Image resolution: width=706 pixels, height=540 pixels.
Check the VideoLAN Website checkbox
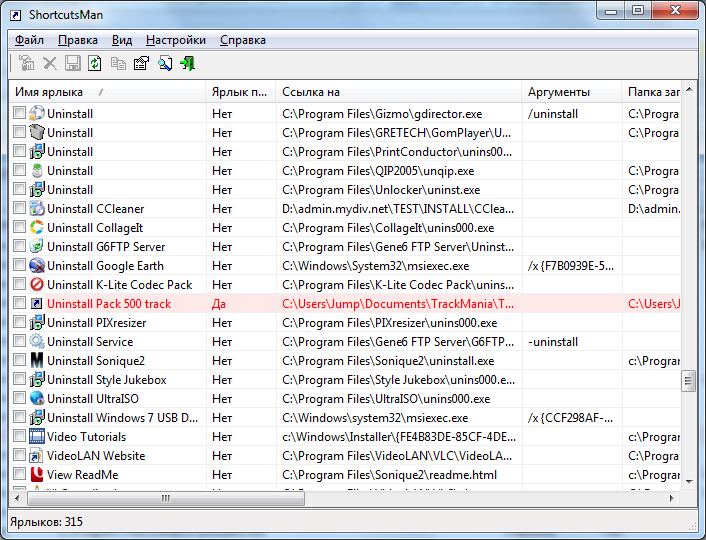click(19, 454)
